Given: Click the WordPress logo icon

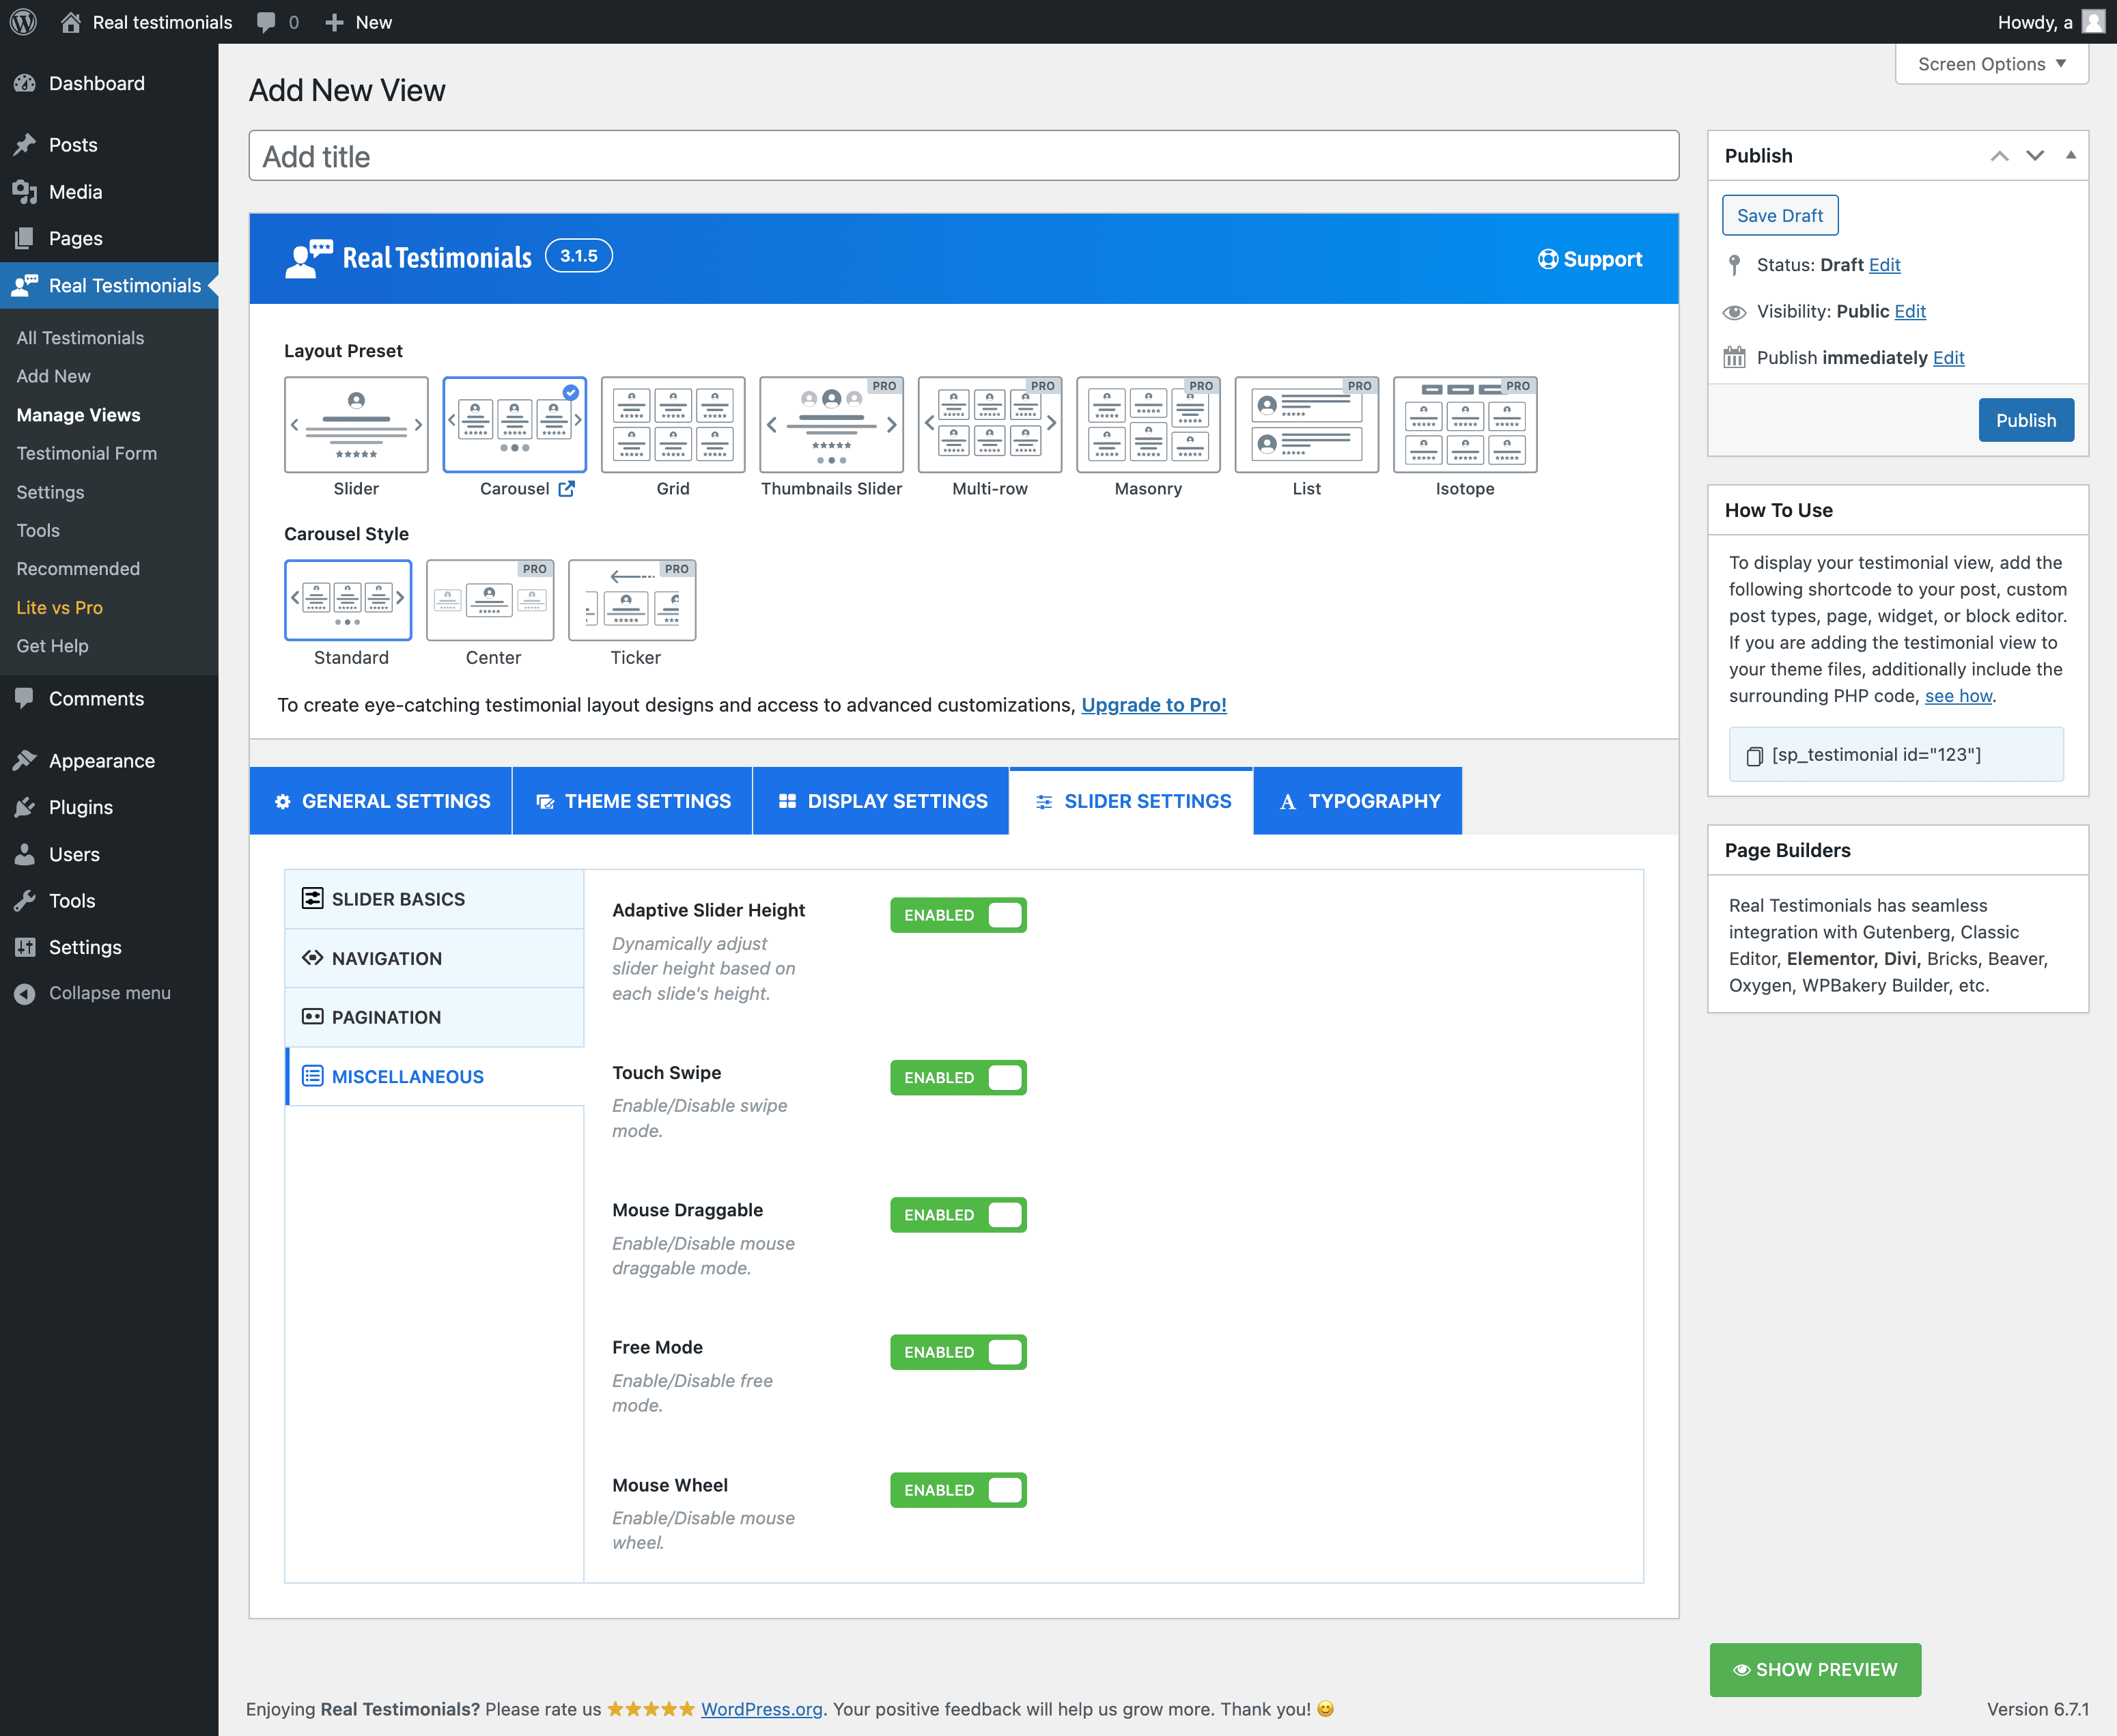Looking at the screenshot, I should click(x=23, y=22).
